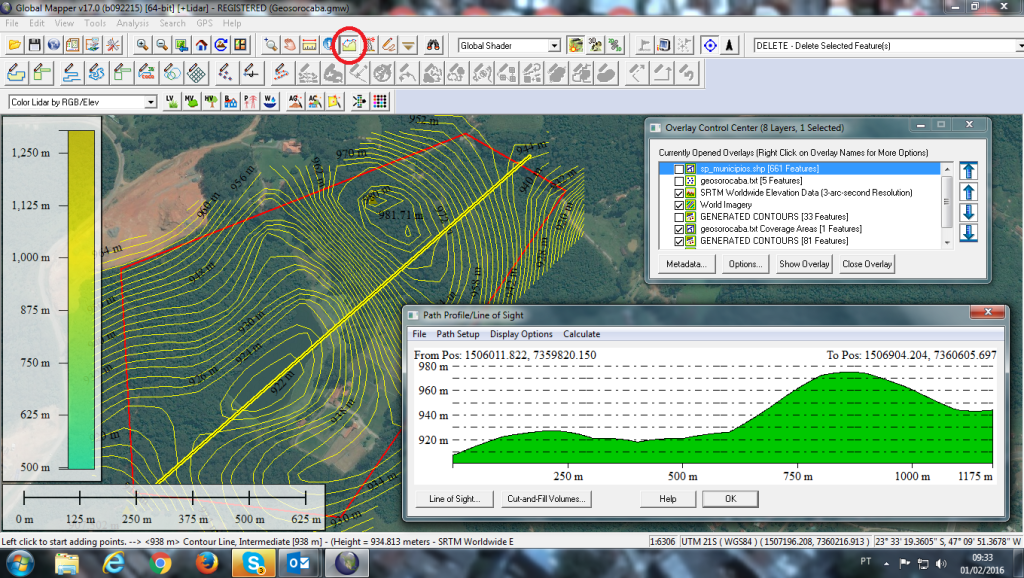1024x578 pixels.
Task: Click the binoculars Search icon
Action: click(x=434, y=45)
